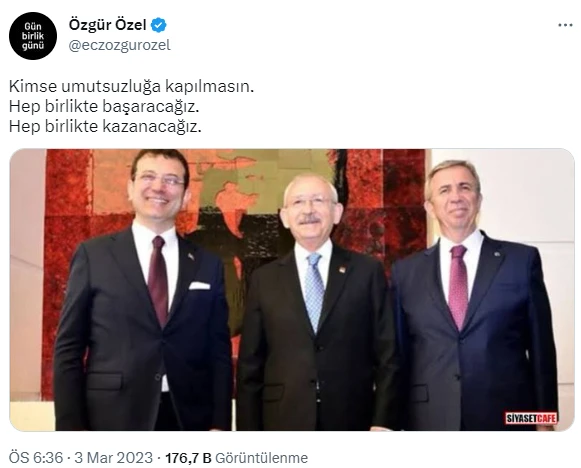Open the Özgür Özel display name link
The height and width of the screenshot is (468, 581).
107,25
